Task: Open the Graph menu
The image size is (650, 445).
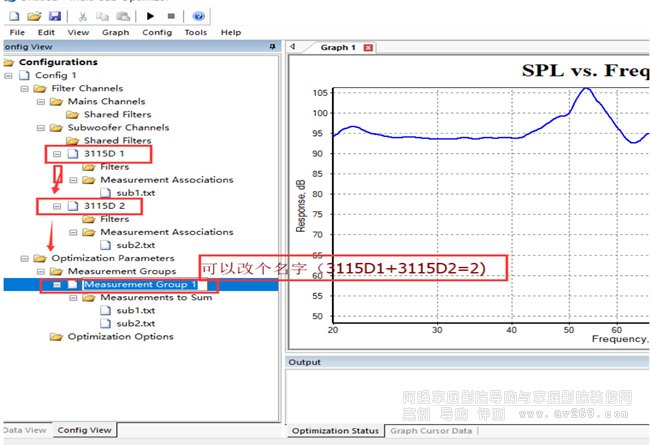Action: tap(115, 32)
